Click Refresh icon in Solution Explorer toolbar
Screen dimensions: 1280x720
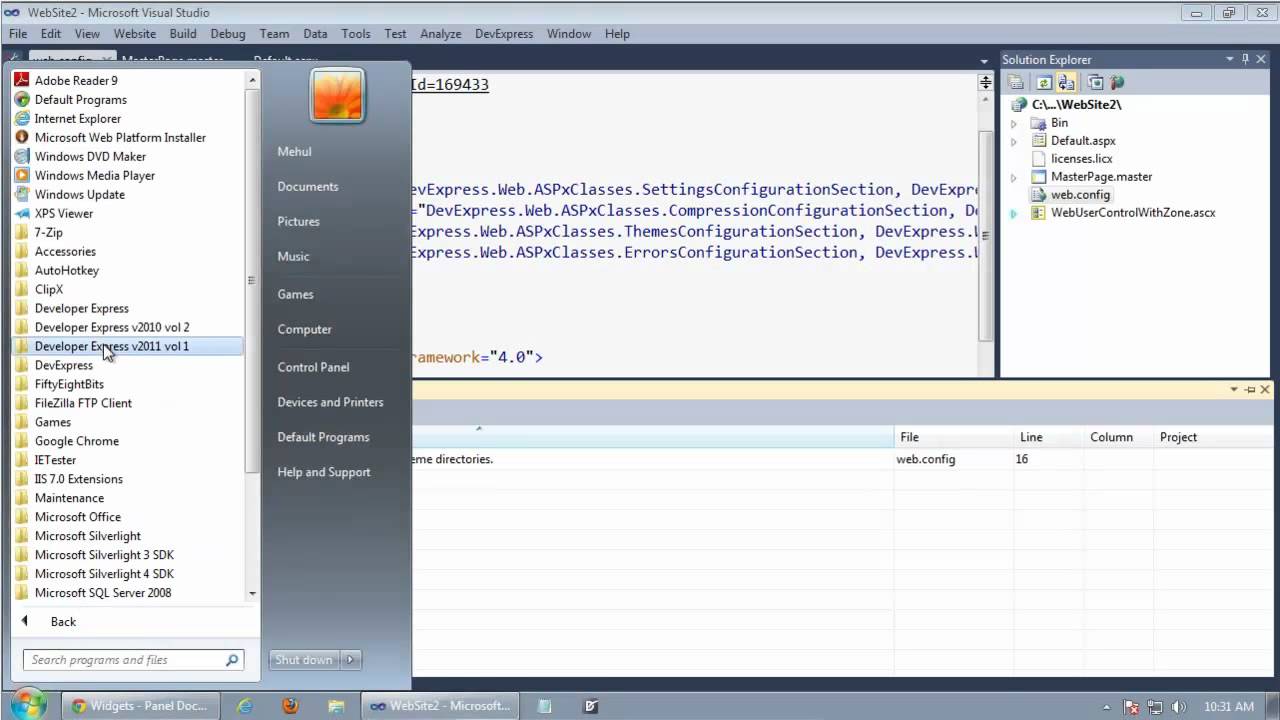pyautogui.click(x=1044, y=83)
